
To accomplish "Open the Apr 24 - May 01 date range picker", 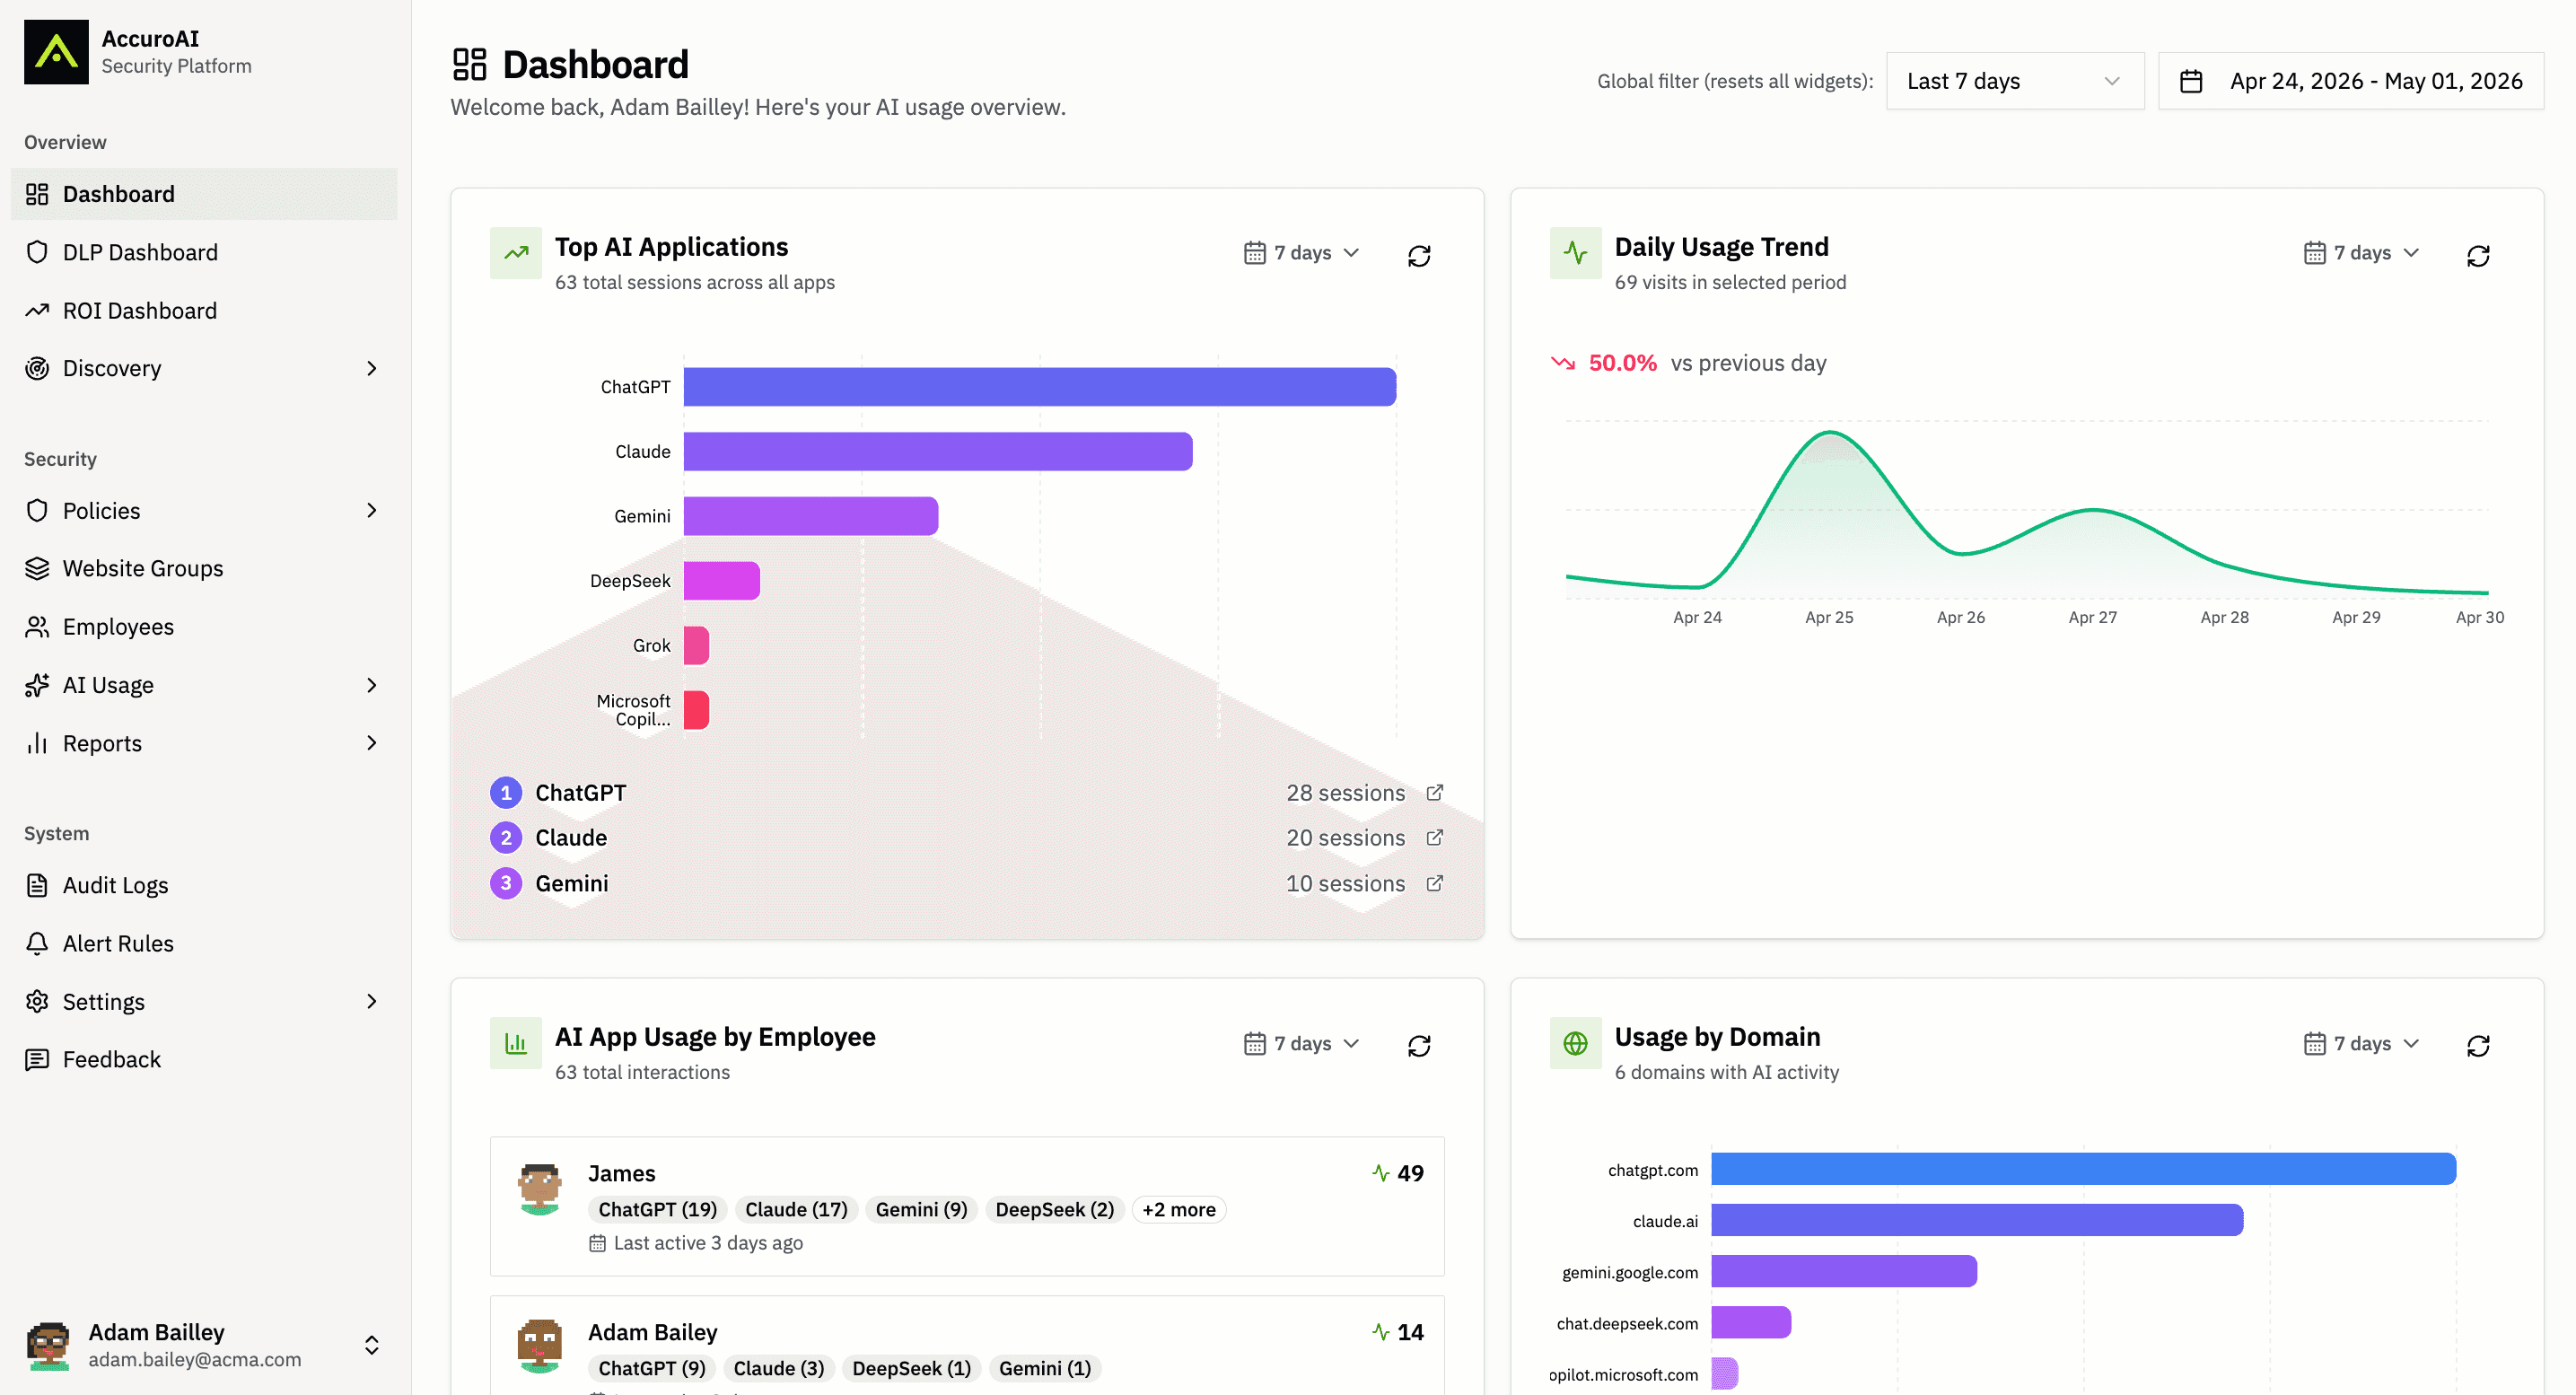I will [x=2351, y=81].
